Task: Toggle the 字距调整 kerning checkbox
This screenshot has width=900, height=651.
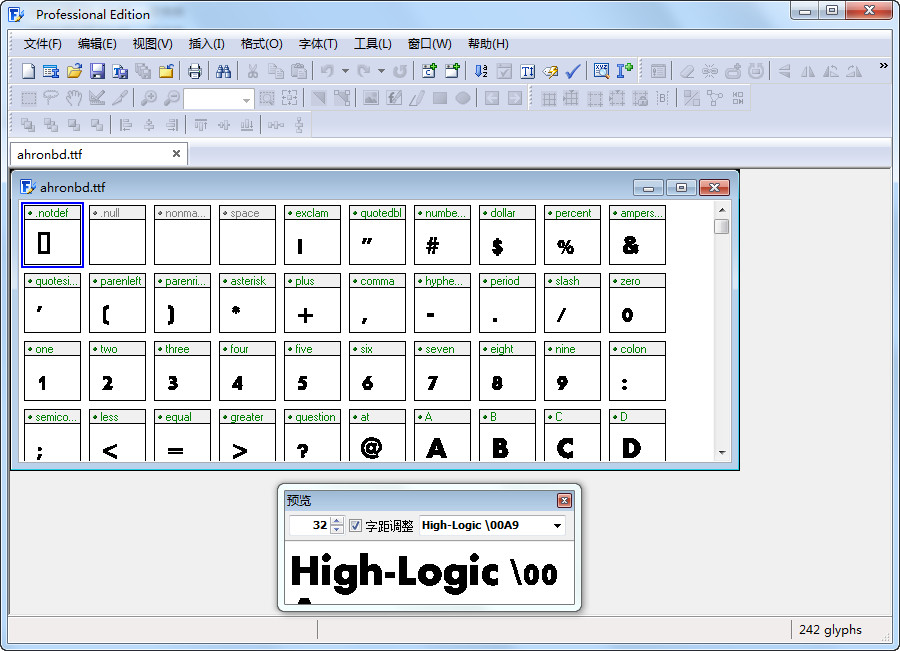Action: click(x=355, y=524)
